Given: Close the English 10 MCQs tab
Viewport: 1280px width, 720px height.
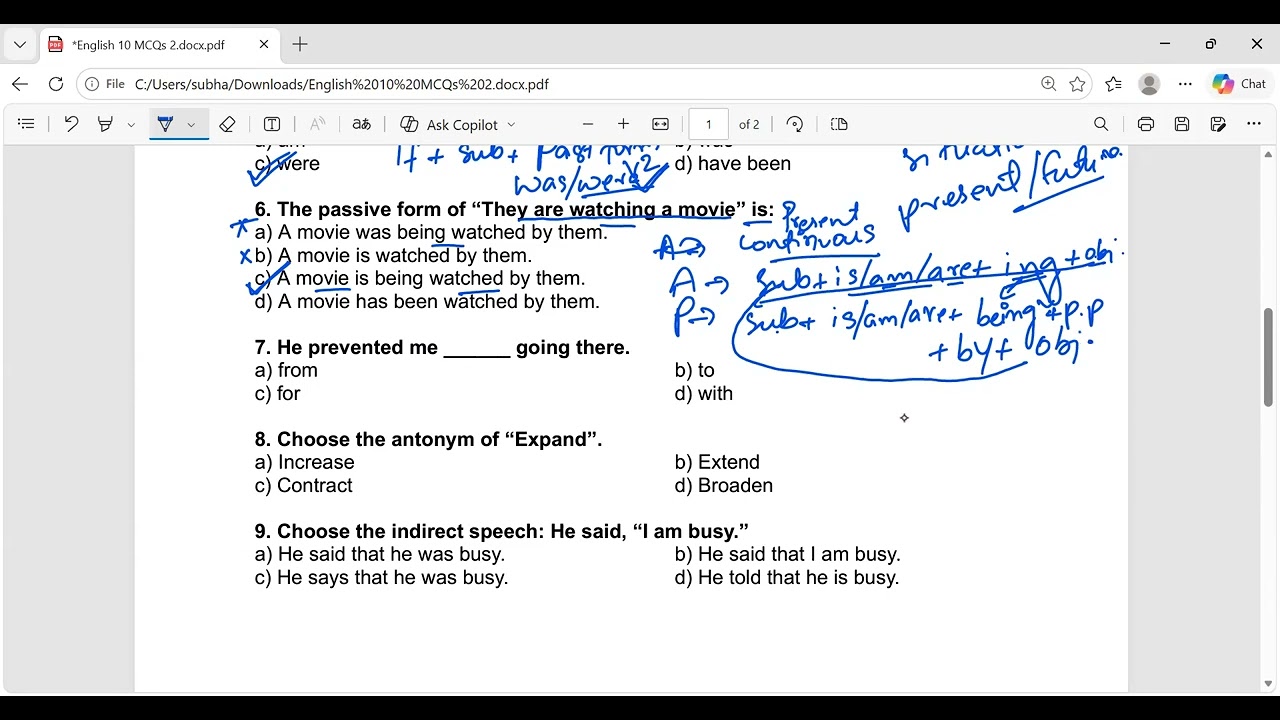Looking at the screenshot, I should click(x=264, y=45).
